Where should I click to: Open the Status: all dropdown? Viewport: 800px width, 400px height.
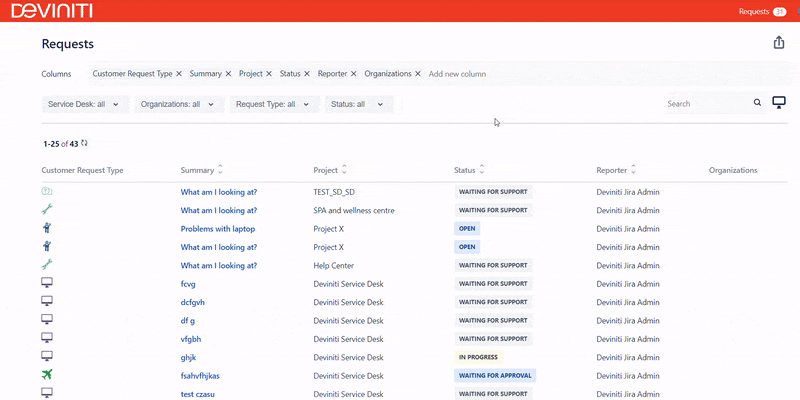point(359,104)
